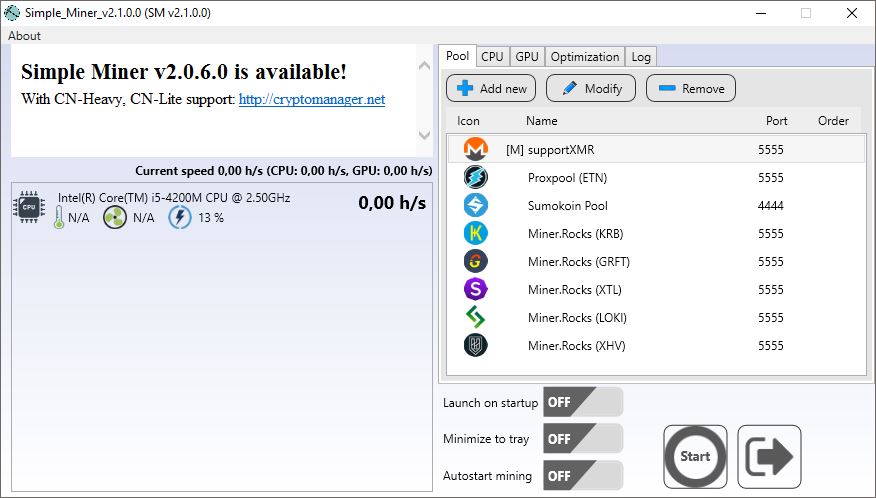The width and height of the screenshot is (876, 498).
Task: Select the 'Miner.Rocks (KRB)' row
Action: click(656, 234)
